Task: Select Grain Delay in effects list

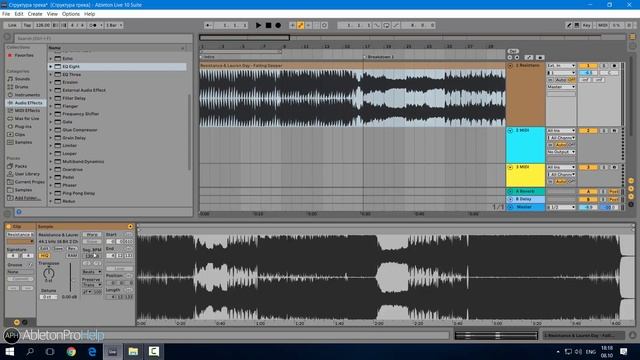Action: pos(74,138)
